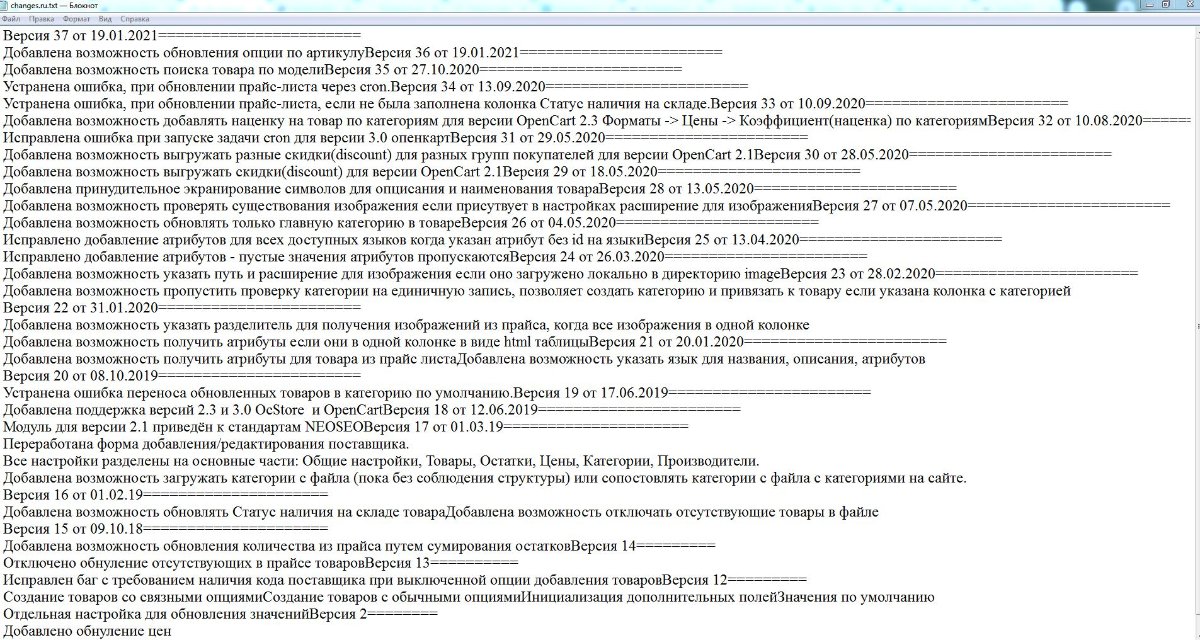Open the Файл menu
Screen dimensions: 1200x640
point(11,19)
